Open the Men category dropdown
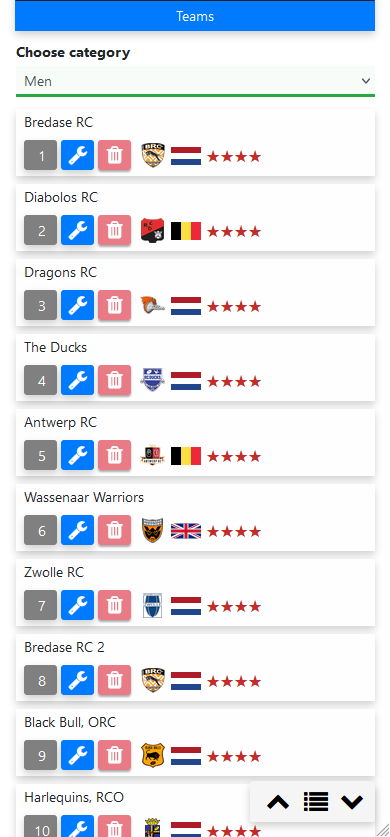Image resolution: width=390 pixels, height=837 pixels. click(195, 81)
